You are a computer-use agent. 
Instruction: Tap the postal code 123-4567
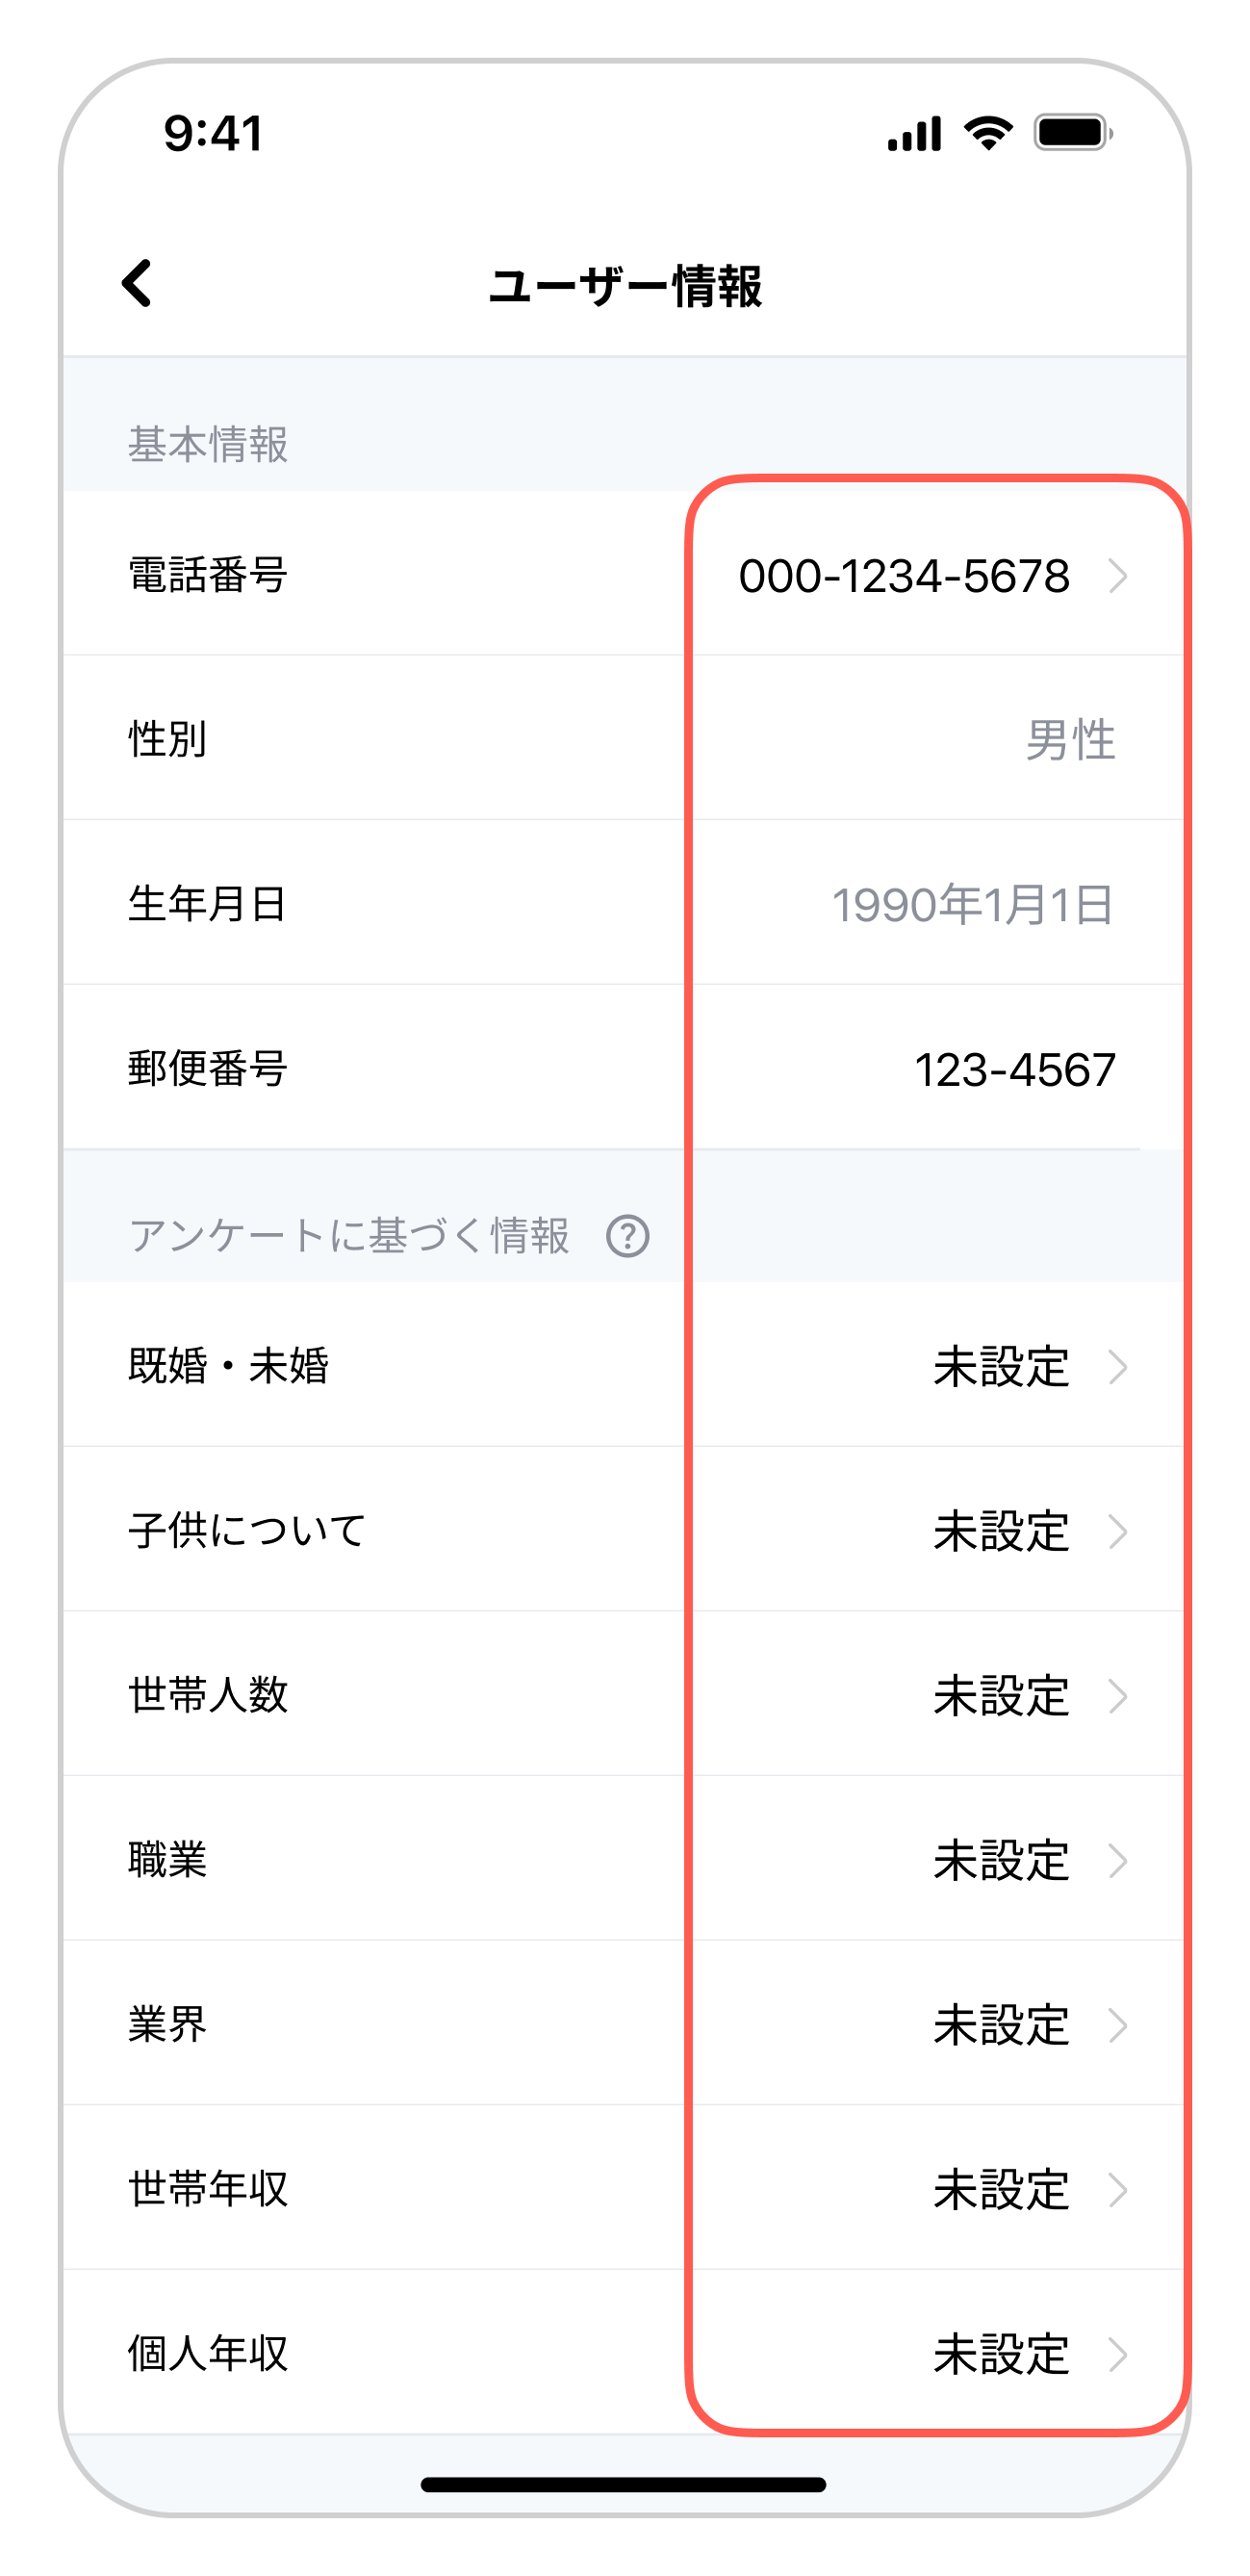pos(1014,1070)
